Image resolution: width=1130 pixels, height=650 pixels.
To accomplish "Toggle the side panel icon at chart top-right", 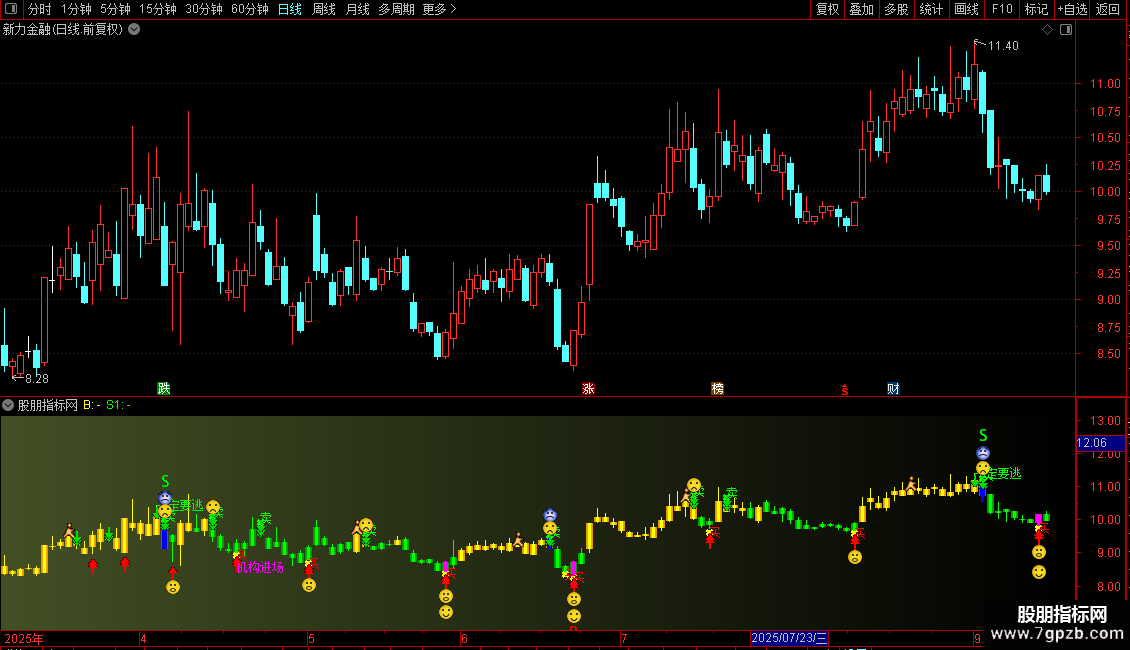I will click(1066, 30).
